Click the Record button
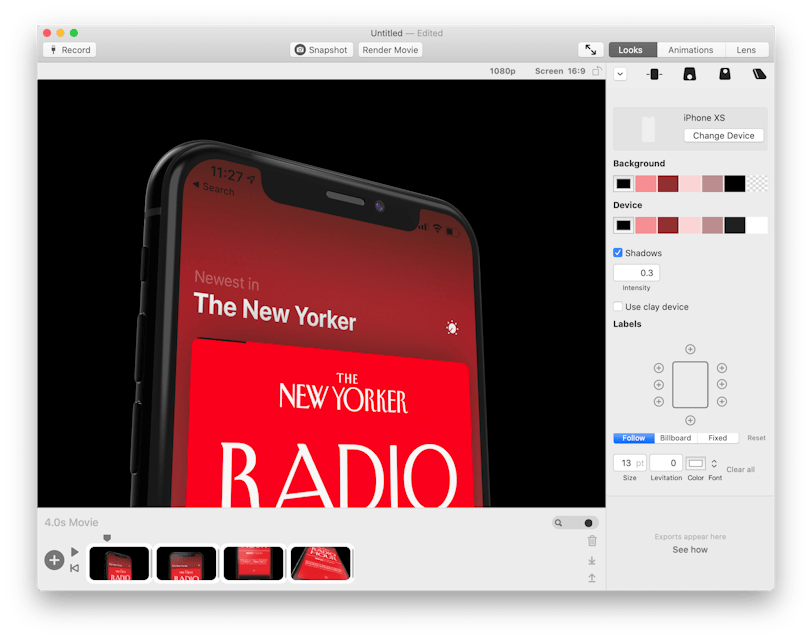The width and height of the screenshot is (812, 640). (70, 50)
